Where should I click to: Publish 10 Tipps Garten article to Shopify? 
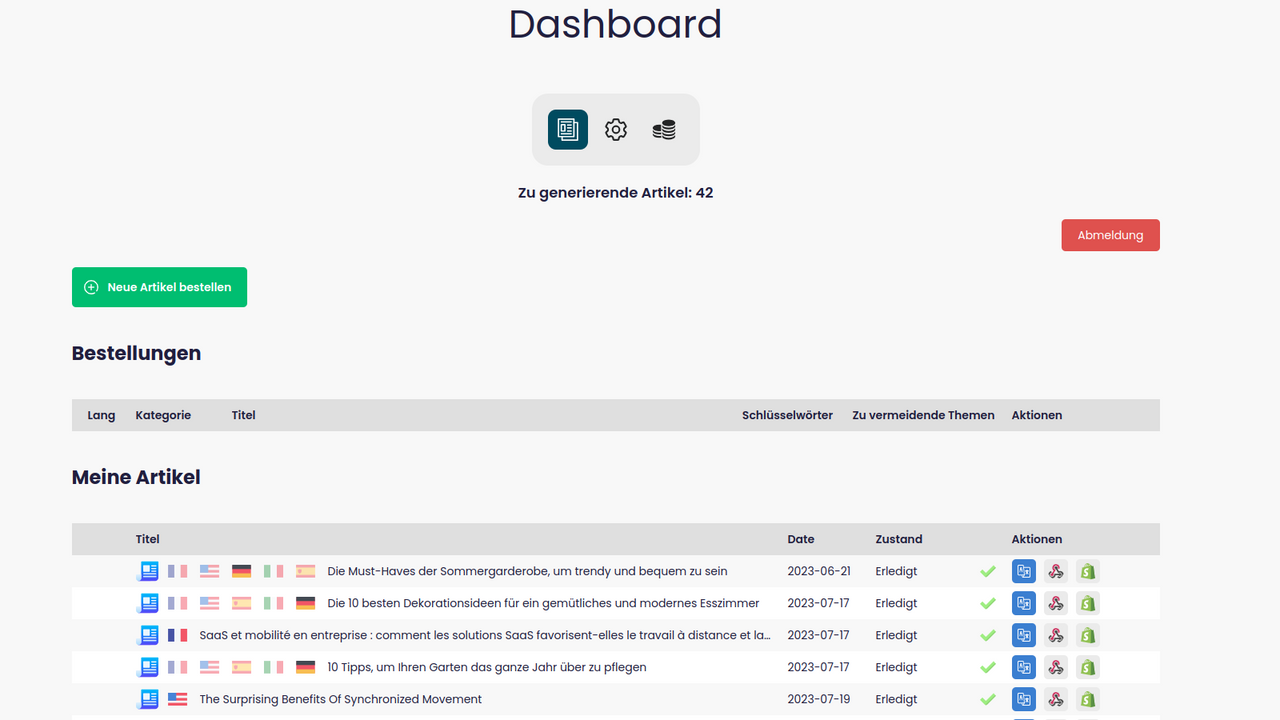(1088, 667)
